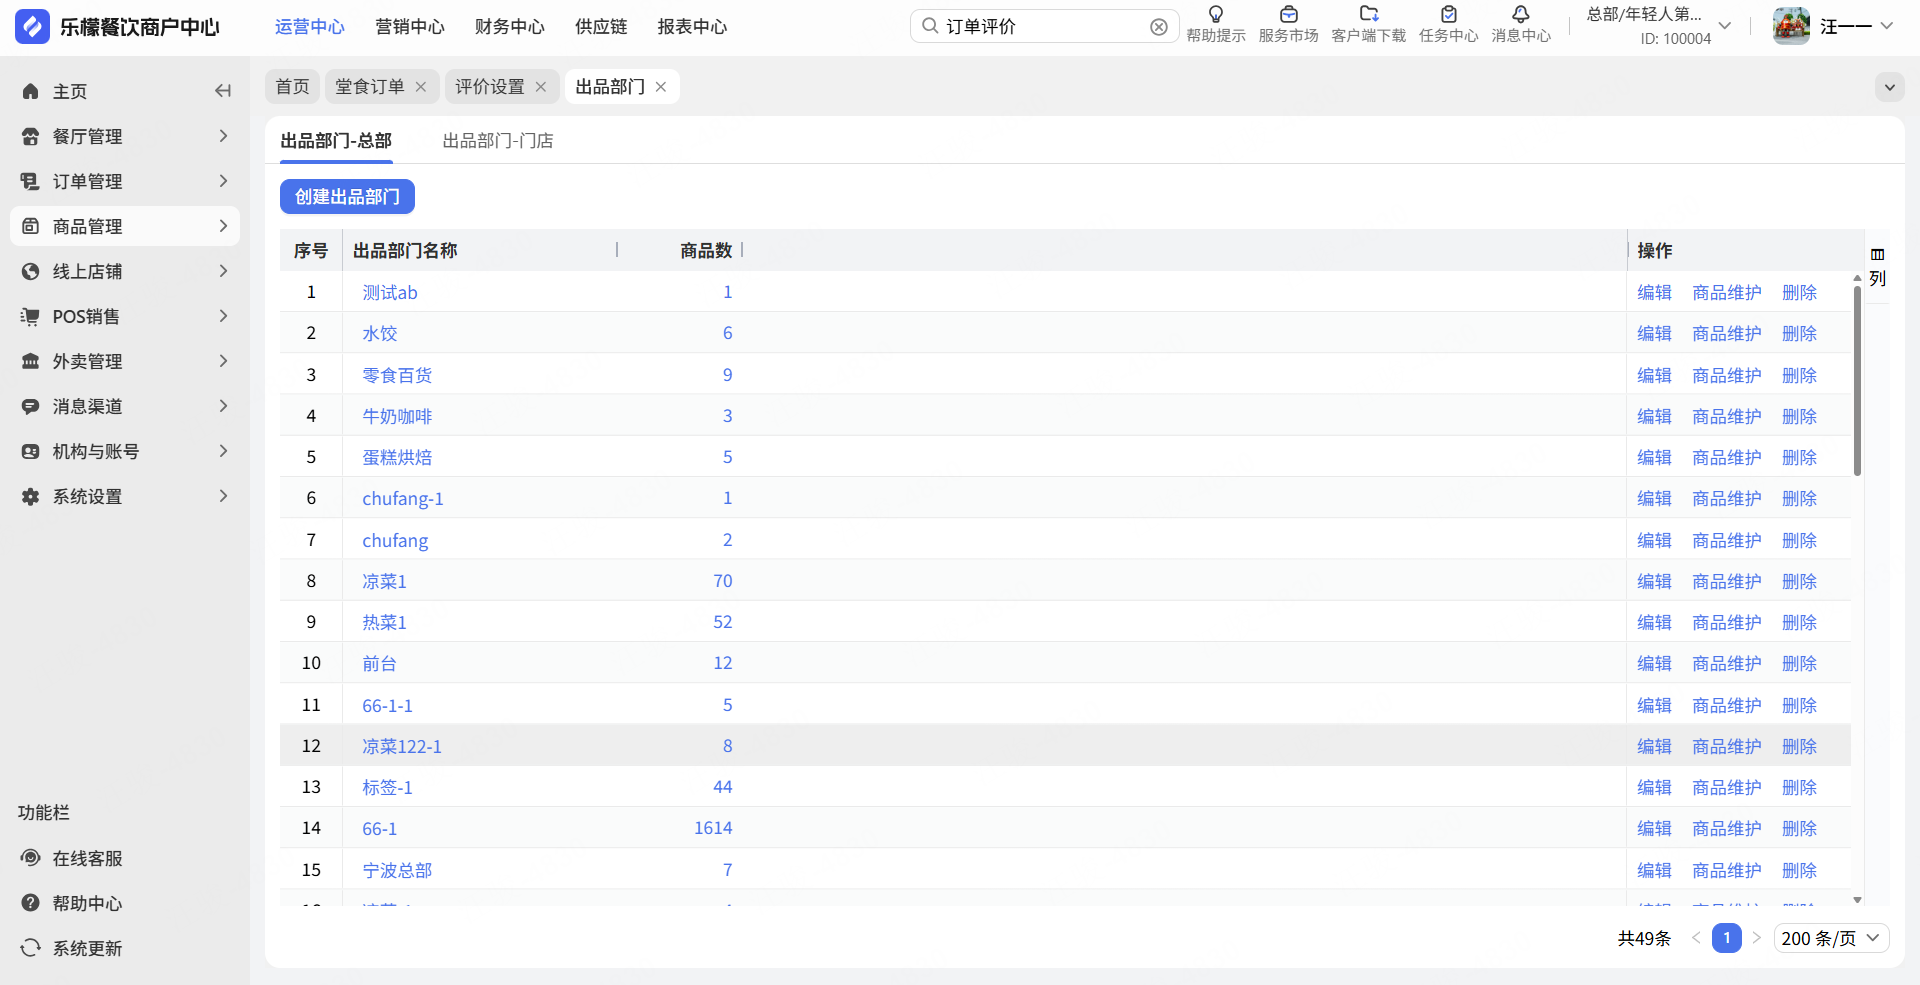The image size is (1920, 985).
Task: Click the product count 1614
Action: click(x=713, y=828)
